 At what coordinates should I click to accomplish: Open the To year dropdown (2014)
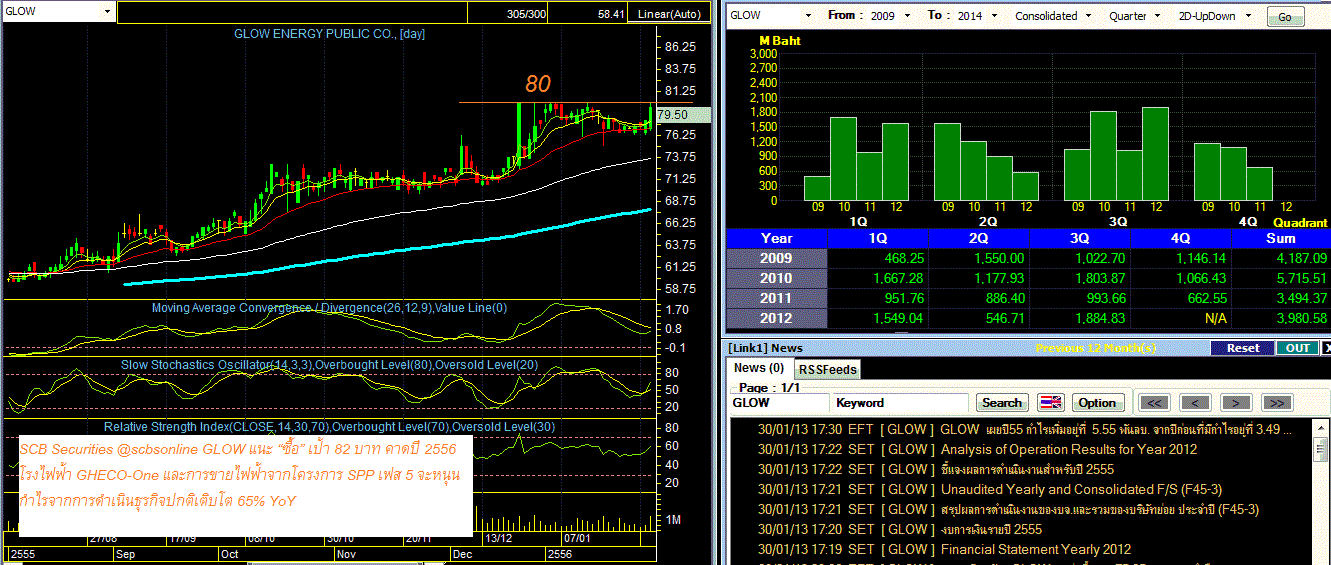pyautogui.click(x=994, y=16)
